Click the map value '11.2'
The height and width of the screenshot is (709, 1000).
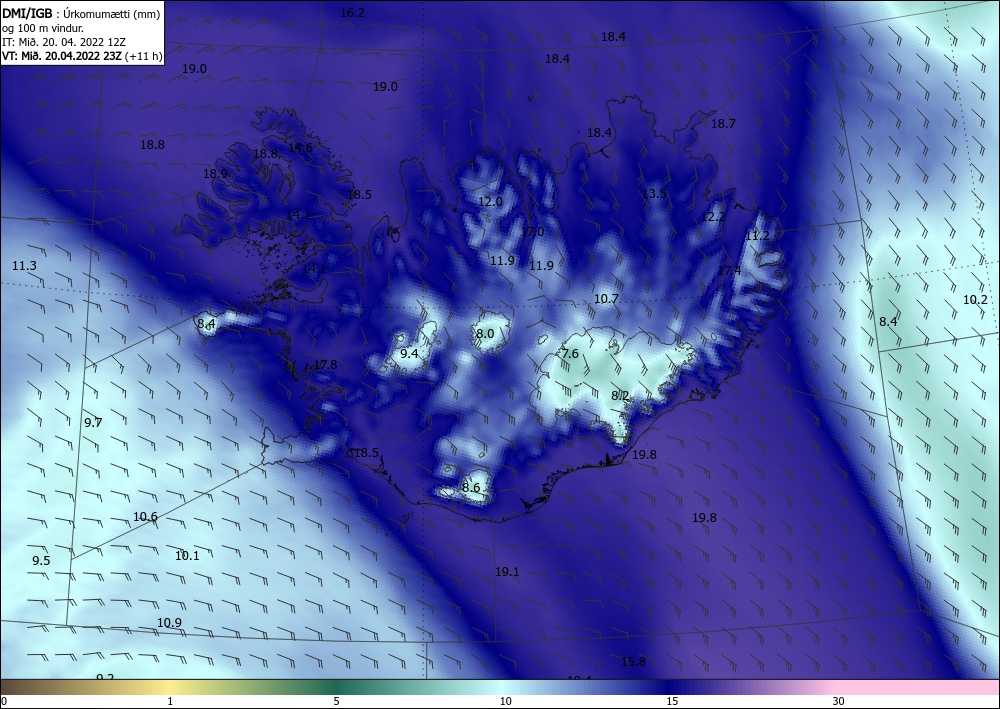click(x=758, y=236)
